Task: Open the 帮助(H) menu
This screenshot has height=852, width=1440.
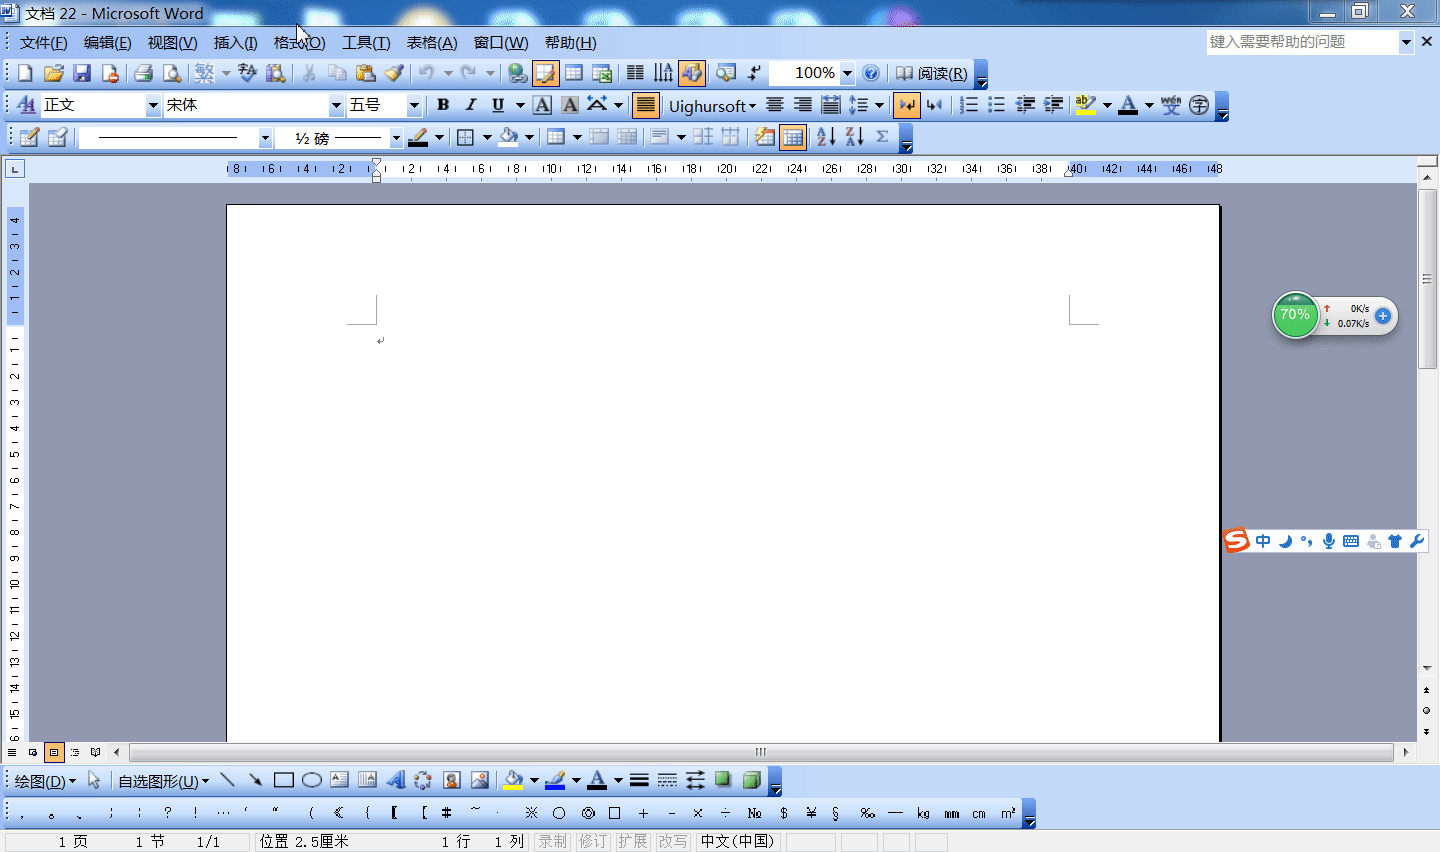Action: pyautogui.click(x=570, y=43)
